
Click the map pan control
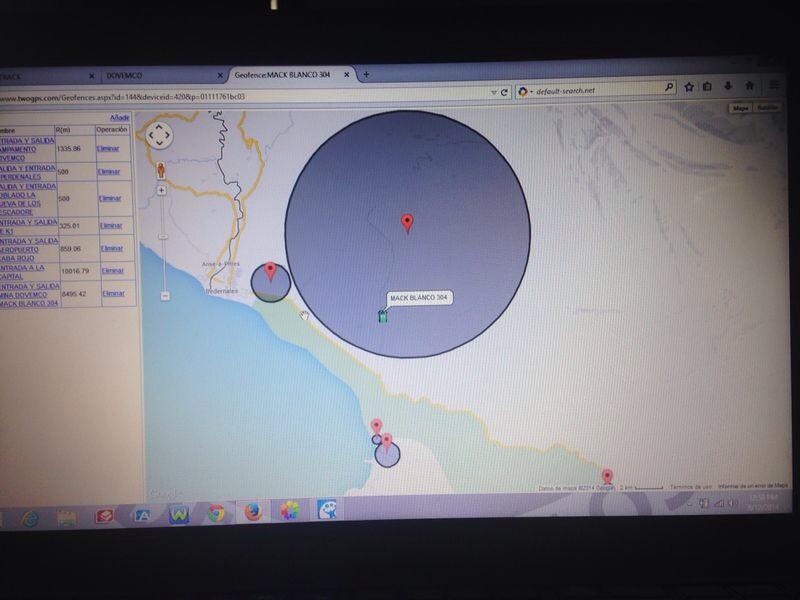coord(159,135)
